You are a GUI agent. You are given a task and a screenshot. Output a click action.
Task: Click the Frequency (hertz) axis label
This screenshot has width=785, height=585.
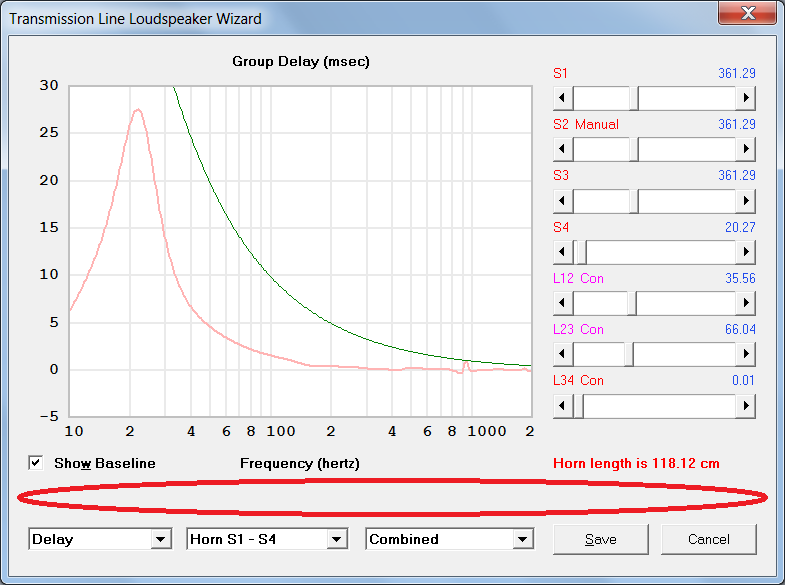300,463
